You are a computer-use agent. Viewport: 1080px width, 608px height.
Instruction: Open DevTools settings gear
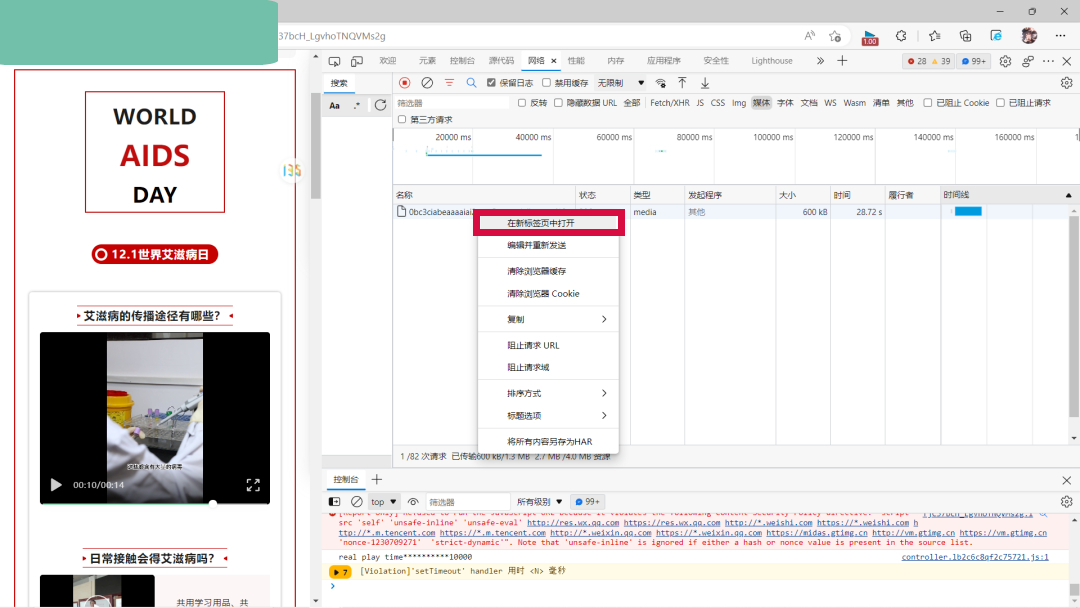pyautogui.click(x=1005, y=61)
